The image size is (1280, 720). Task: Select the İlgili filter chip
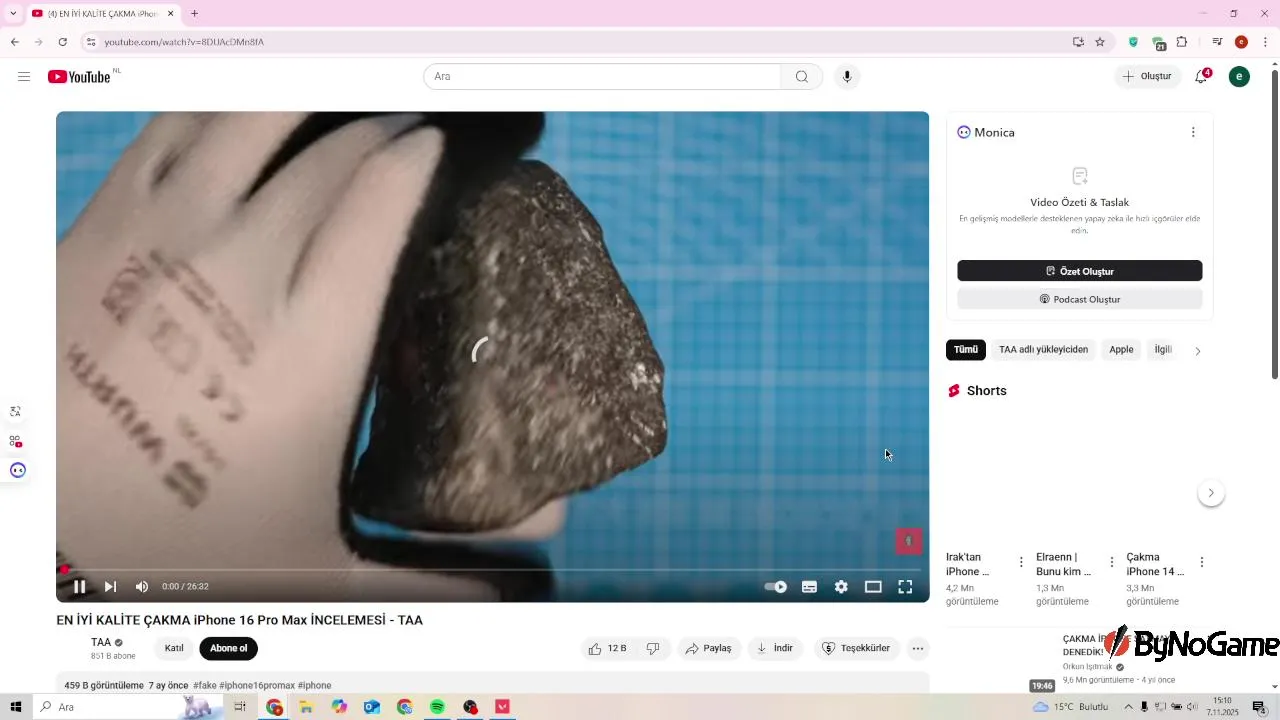(x=1163, y=350)
